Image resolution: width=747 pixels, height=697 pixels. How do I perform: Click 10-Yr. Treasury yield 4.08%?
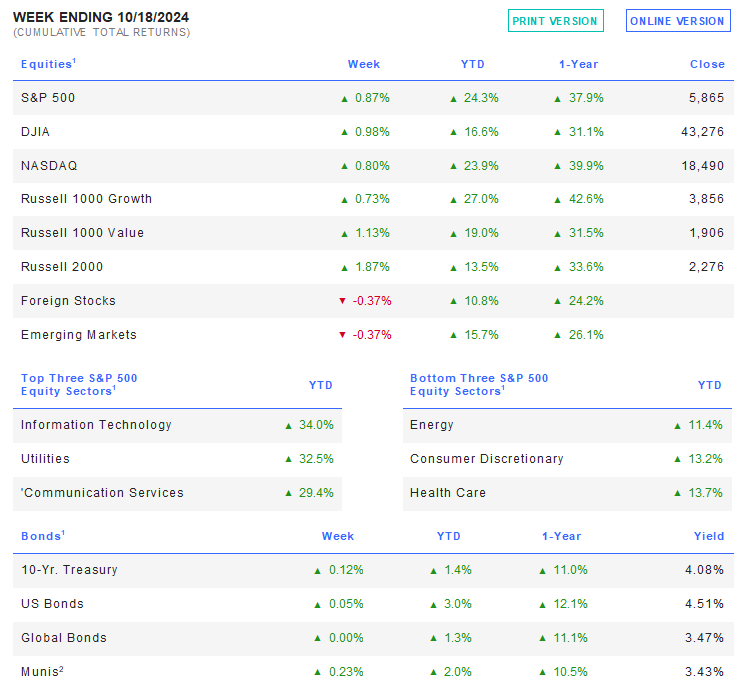(705, 570)
